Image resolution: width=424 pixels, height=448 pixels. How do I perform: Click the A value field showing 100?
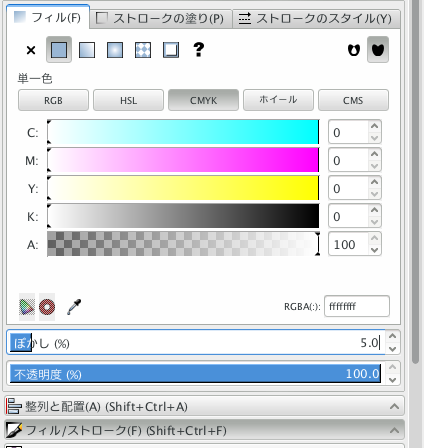[x=348, y=244]
